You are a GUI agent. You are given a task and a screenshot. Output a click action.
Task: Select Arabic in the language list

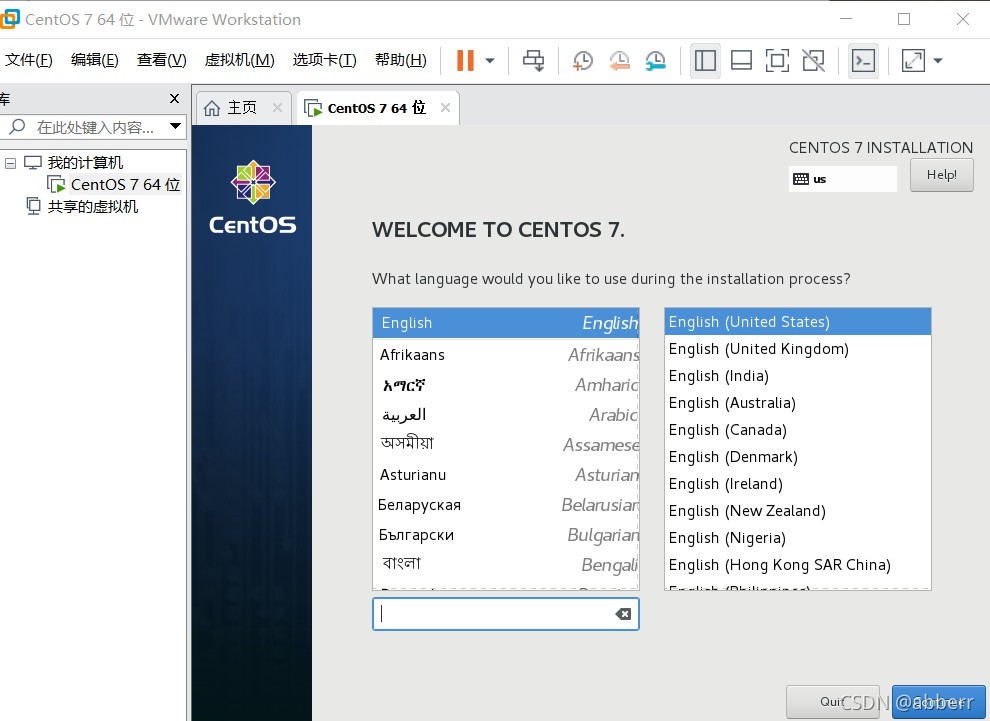point(506,415)
